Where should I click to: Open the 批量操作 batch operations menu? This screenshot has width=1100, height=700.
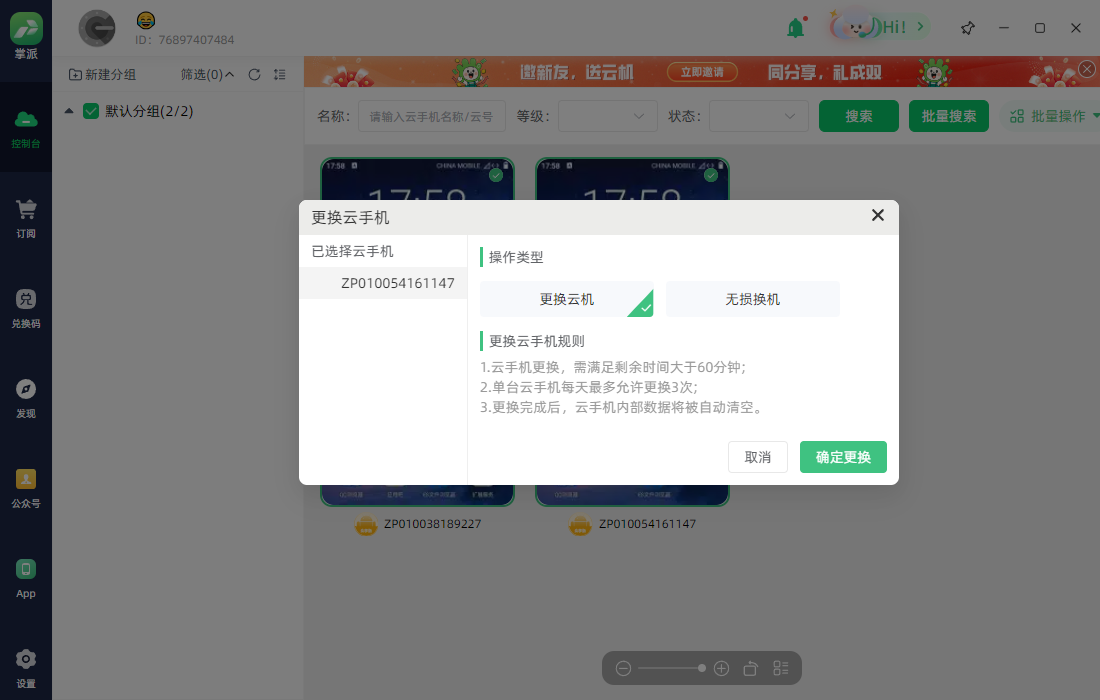[x=1050, y=116]
